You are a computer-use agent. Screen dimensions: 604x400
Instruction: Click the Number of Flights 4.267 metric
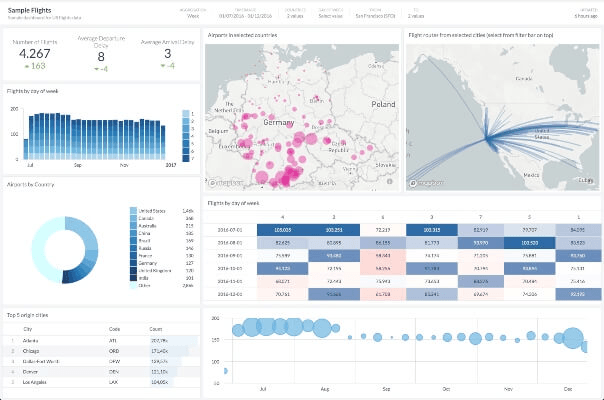(35, 54)
